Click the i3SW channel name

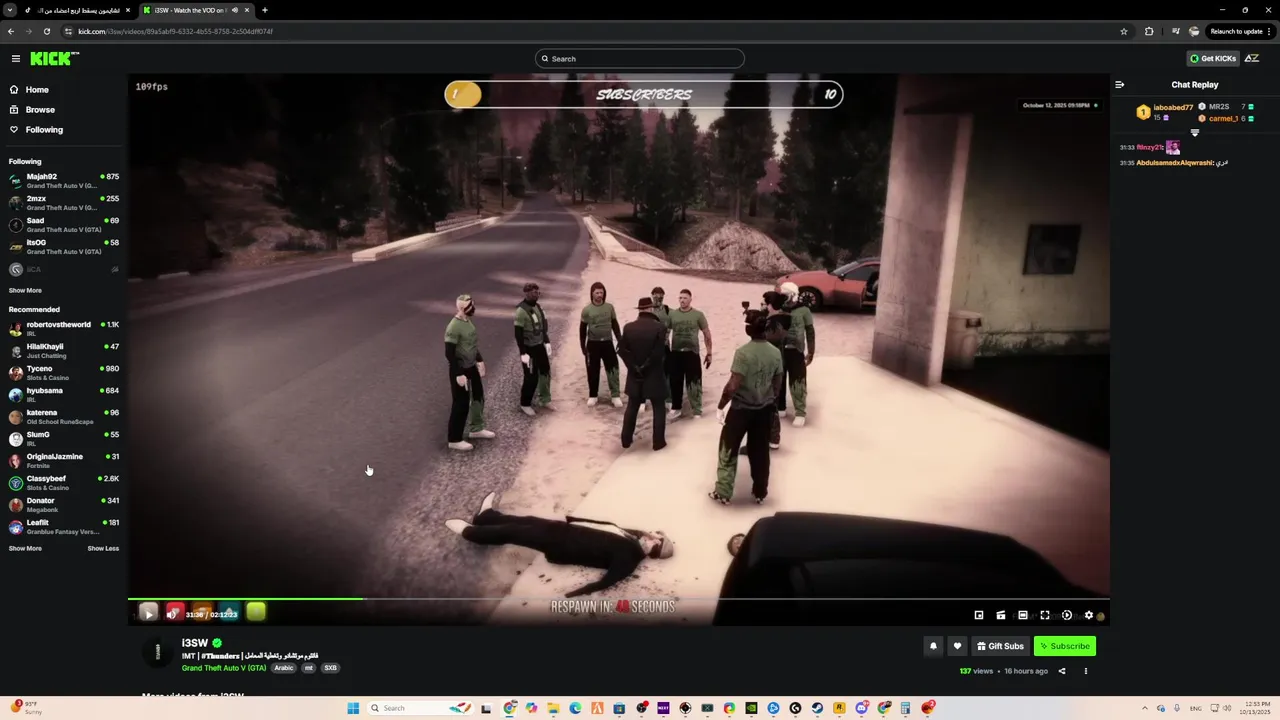point(195,643)
